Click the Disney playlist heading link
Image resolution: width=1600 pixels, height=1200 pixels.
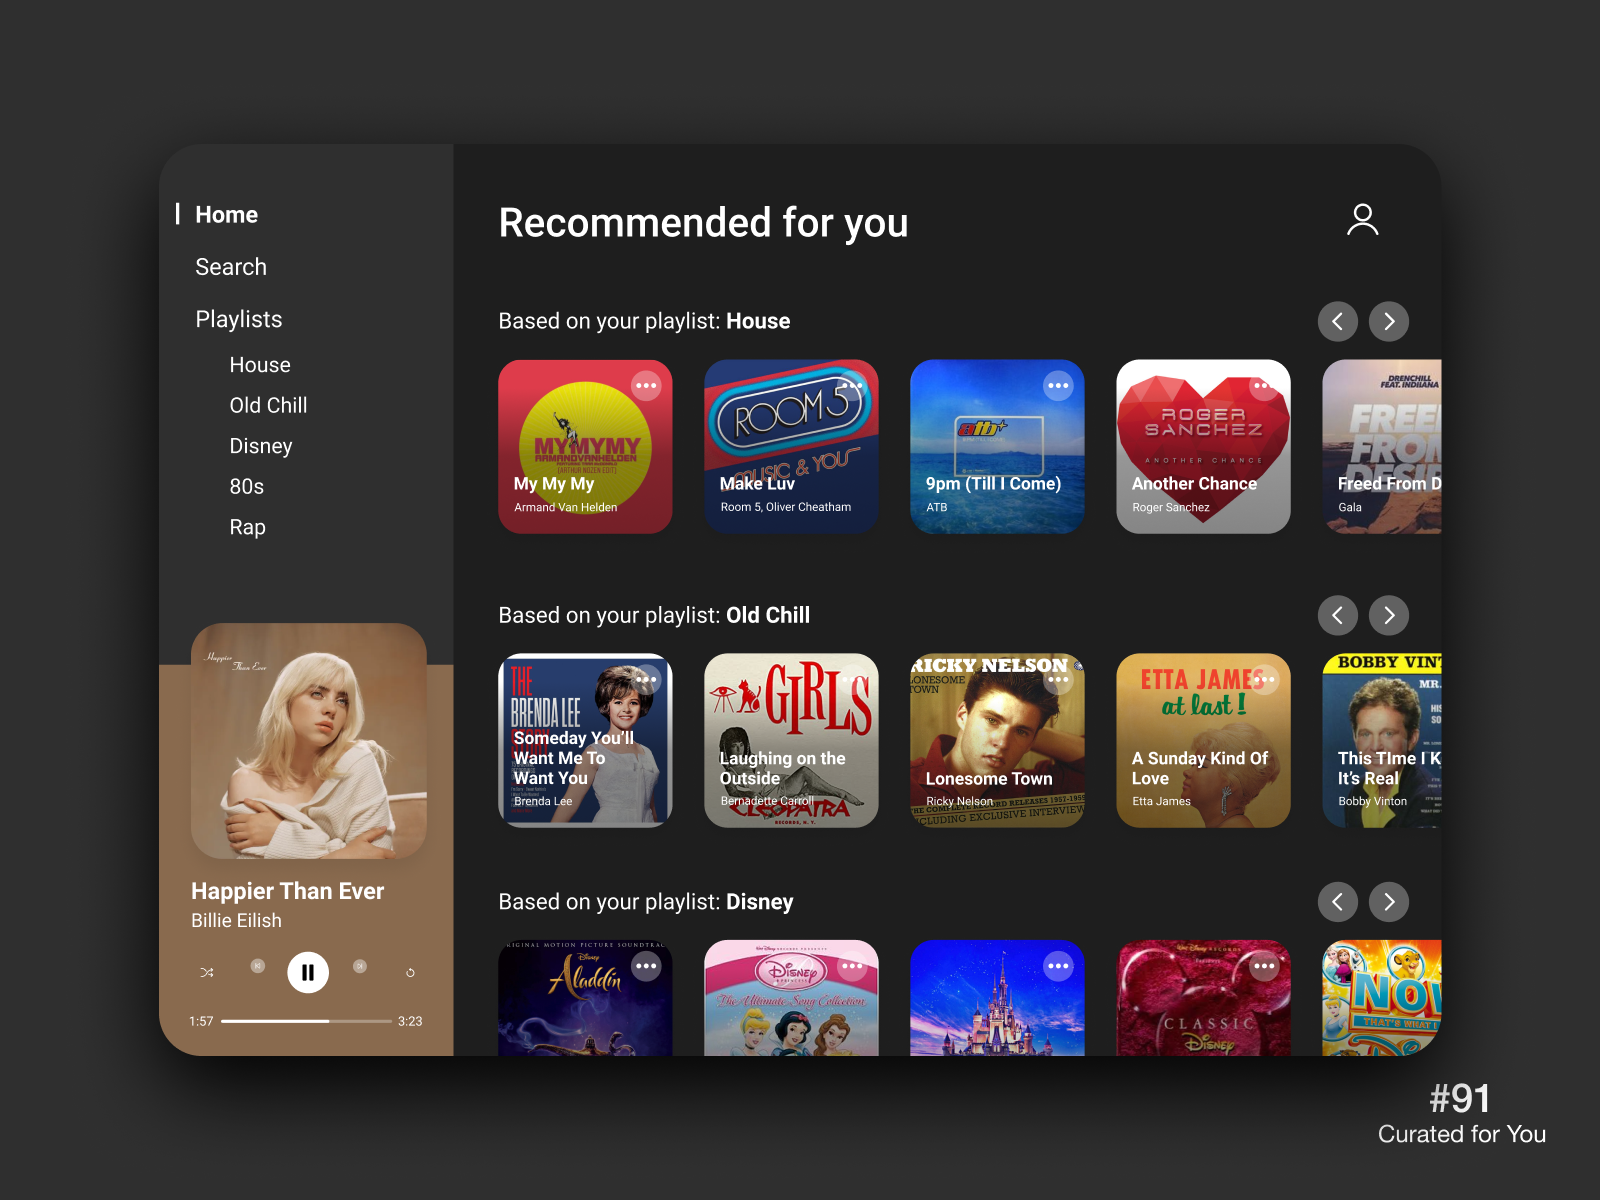760,902
